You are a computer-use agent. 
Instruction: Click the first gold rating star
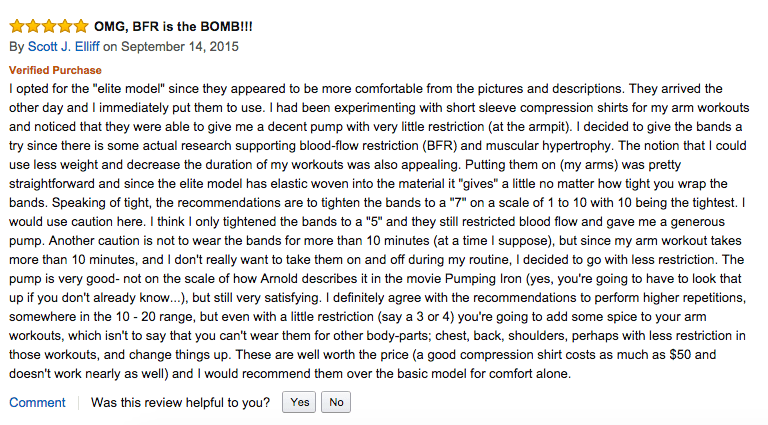(x=17, y=26)
